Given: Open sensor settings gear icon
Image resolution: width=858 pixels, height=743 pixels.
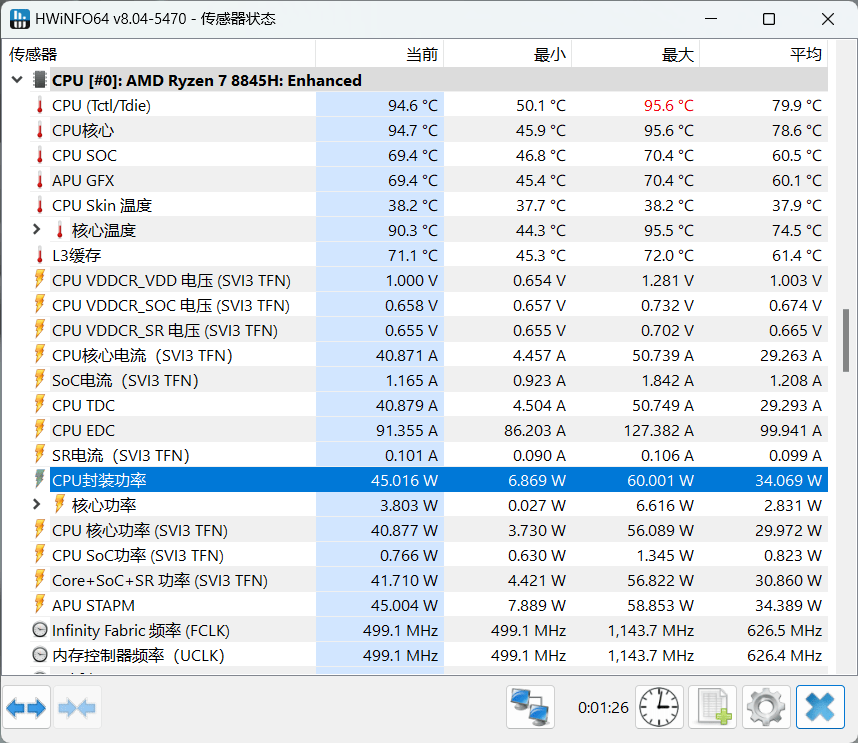Looking at the screenshot, I should 766,707.
